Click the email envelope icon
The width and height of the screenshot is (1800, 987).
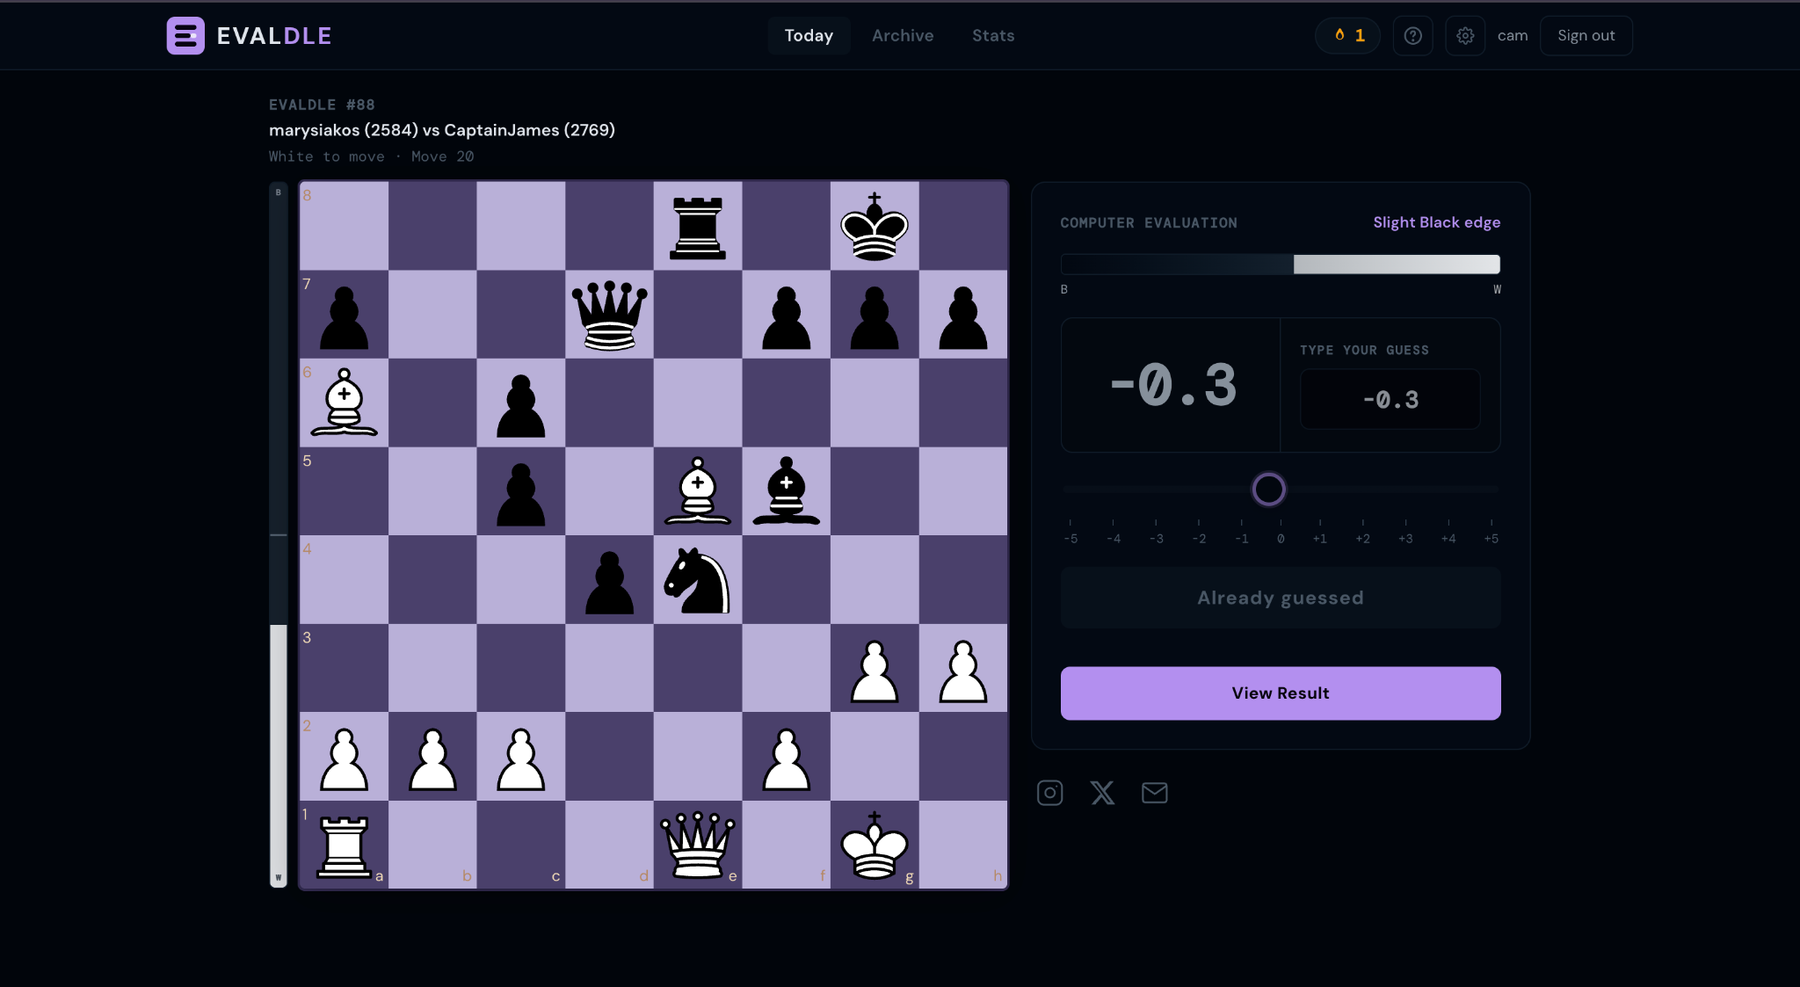pyautogui.click(x=1155, y=793)
